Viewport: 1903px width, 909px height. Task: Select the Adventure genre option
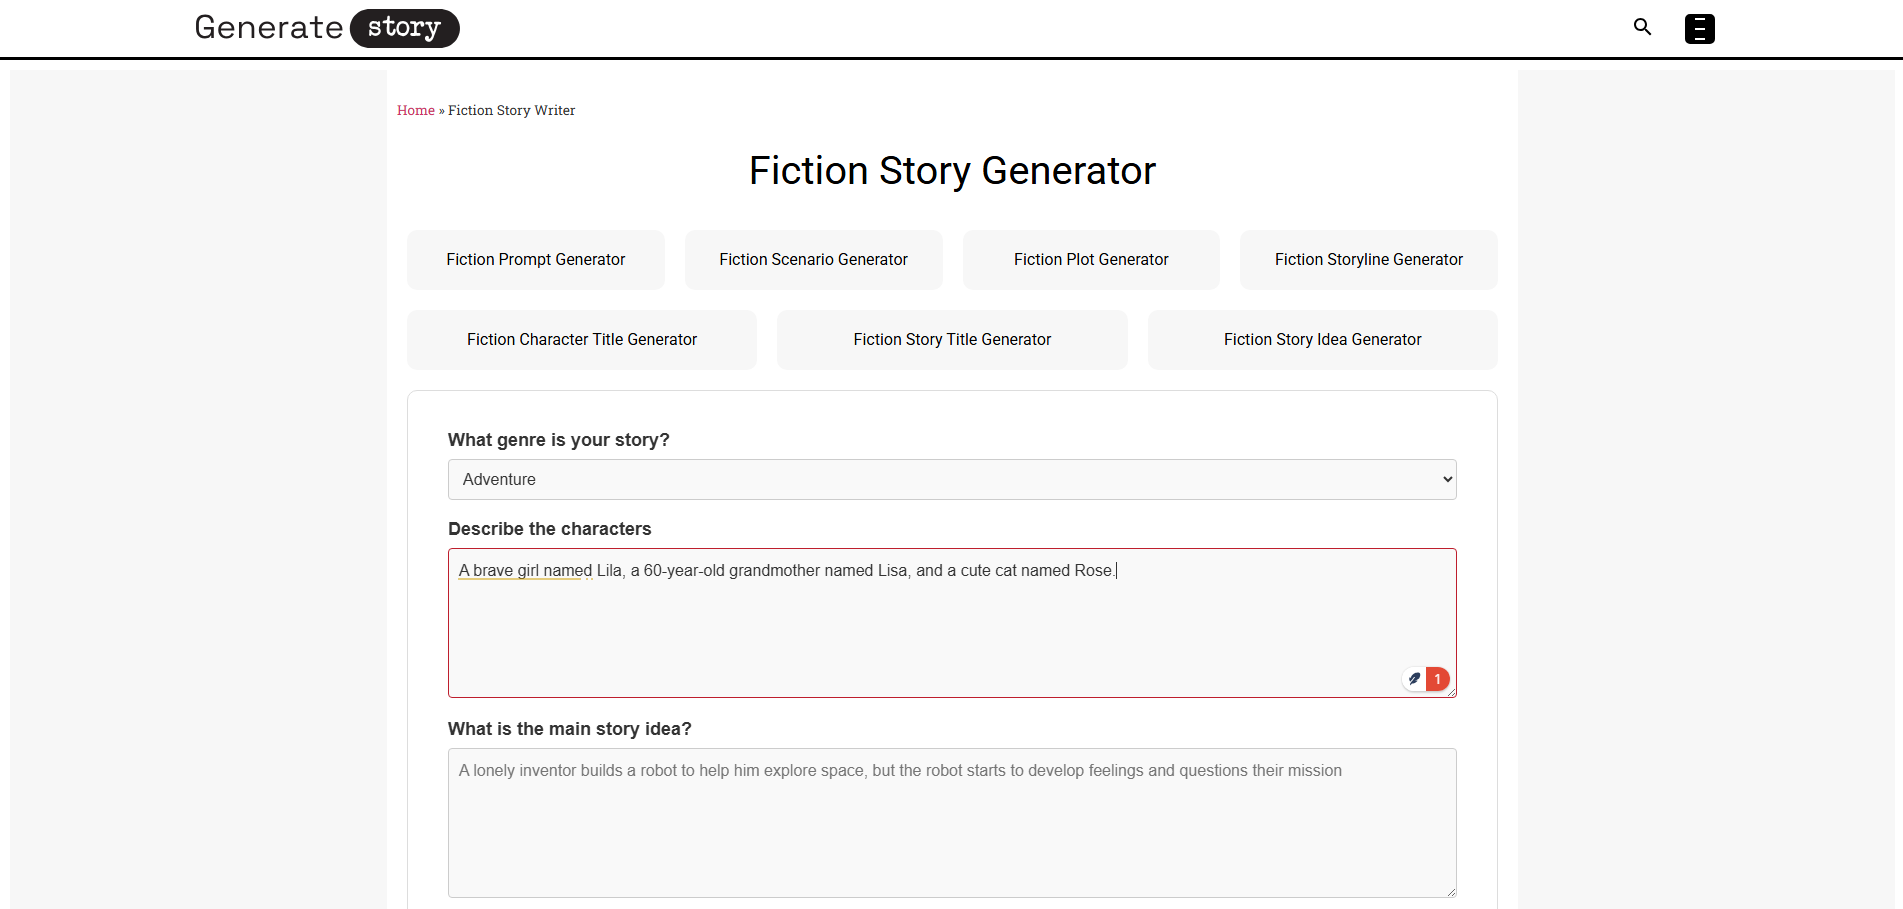[952, 479]
